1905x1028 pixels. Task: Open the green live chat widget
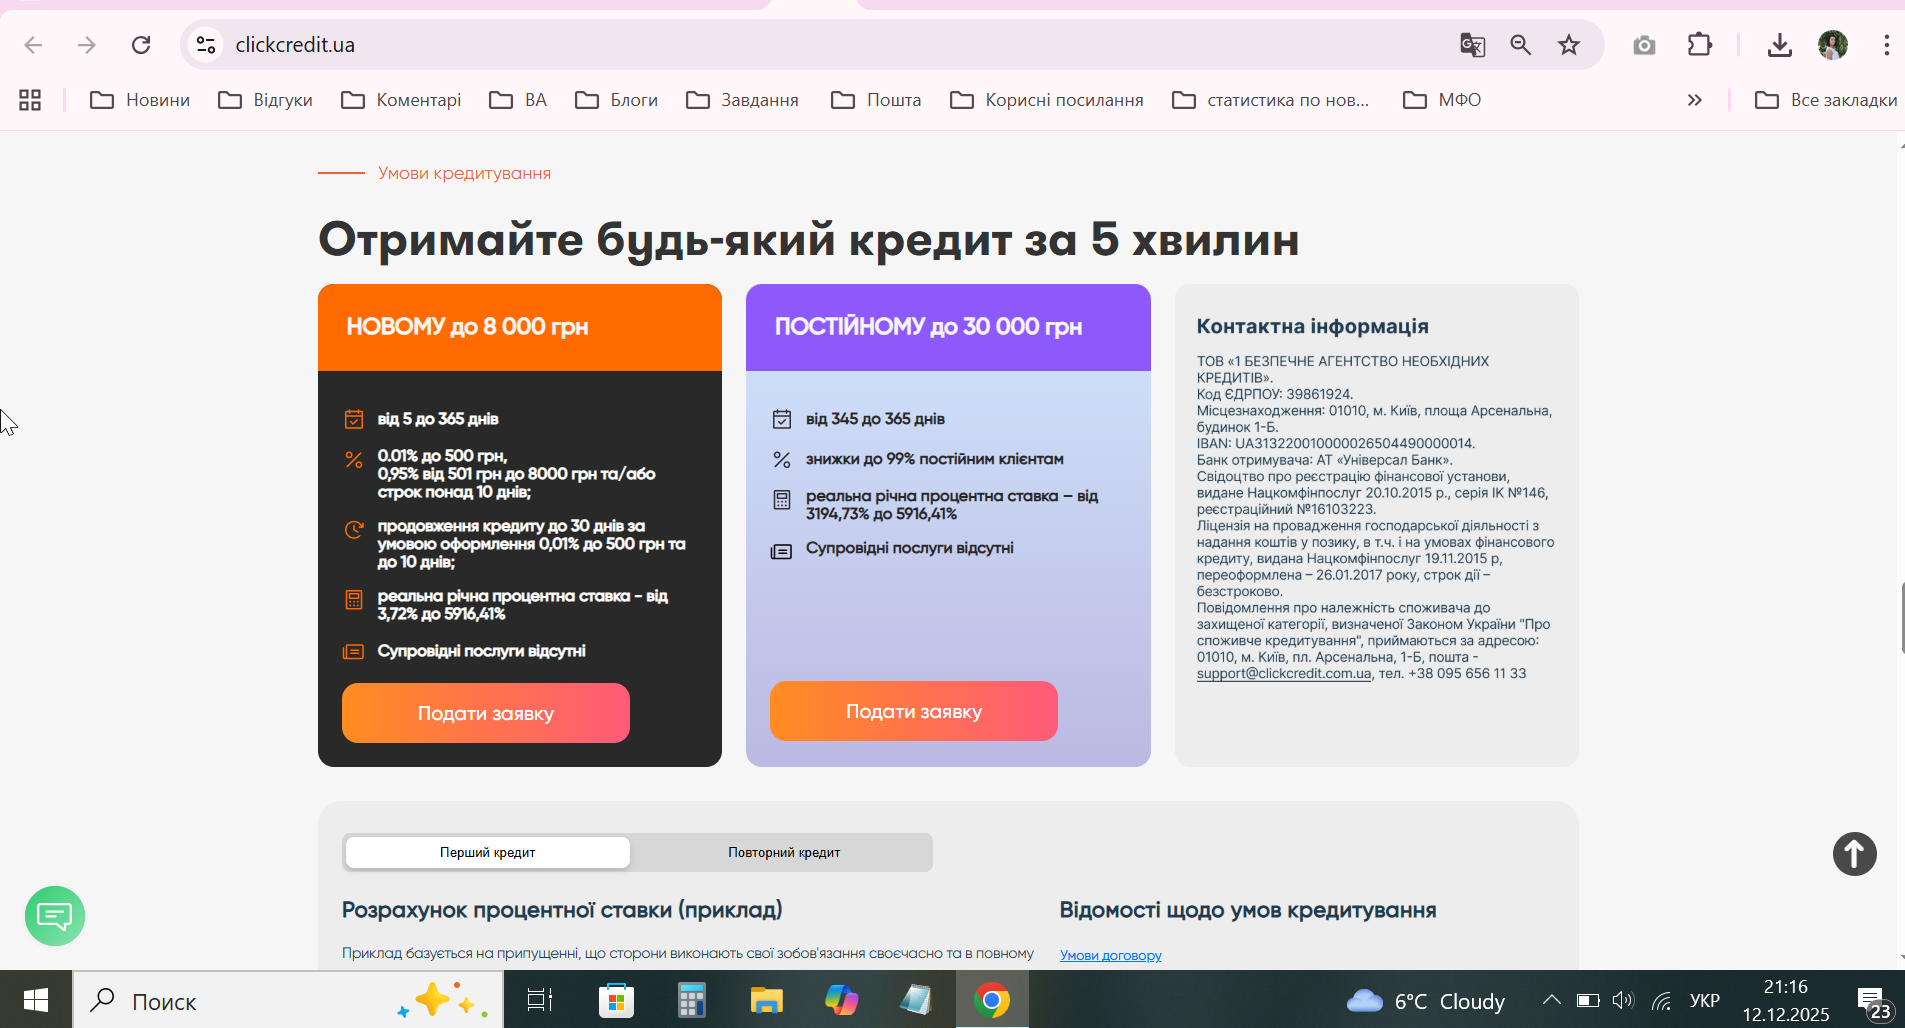click(x=55, y=915)
